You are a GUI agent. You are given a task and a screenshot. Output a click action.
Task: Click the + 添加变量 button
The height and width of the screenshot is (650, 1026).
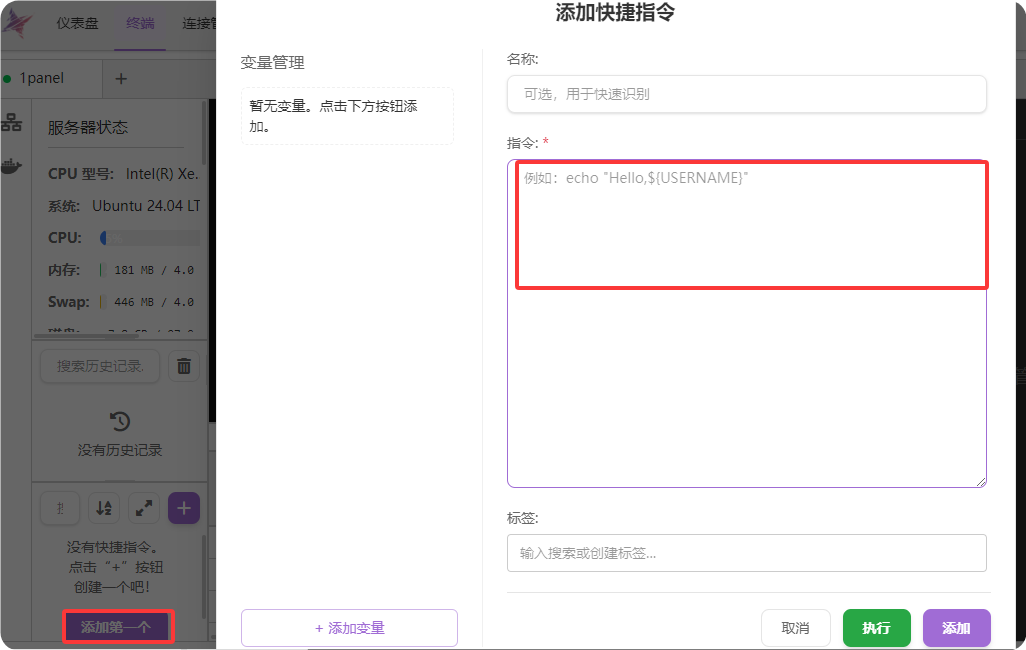pyautogui.click(x=349, y=628)
